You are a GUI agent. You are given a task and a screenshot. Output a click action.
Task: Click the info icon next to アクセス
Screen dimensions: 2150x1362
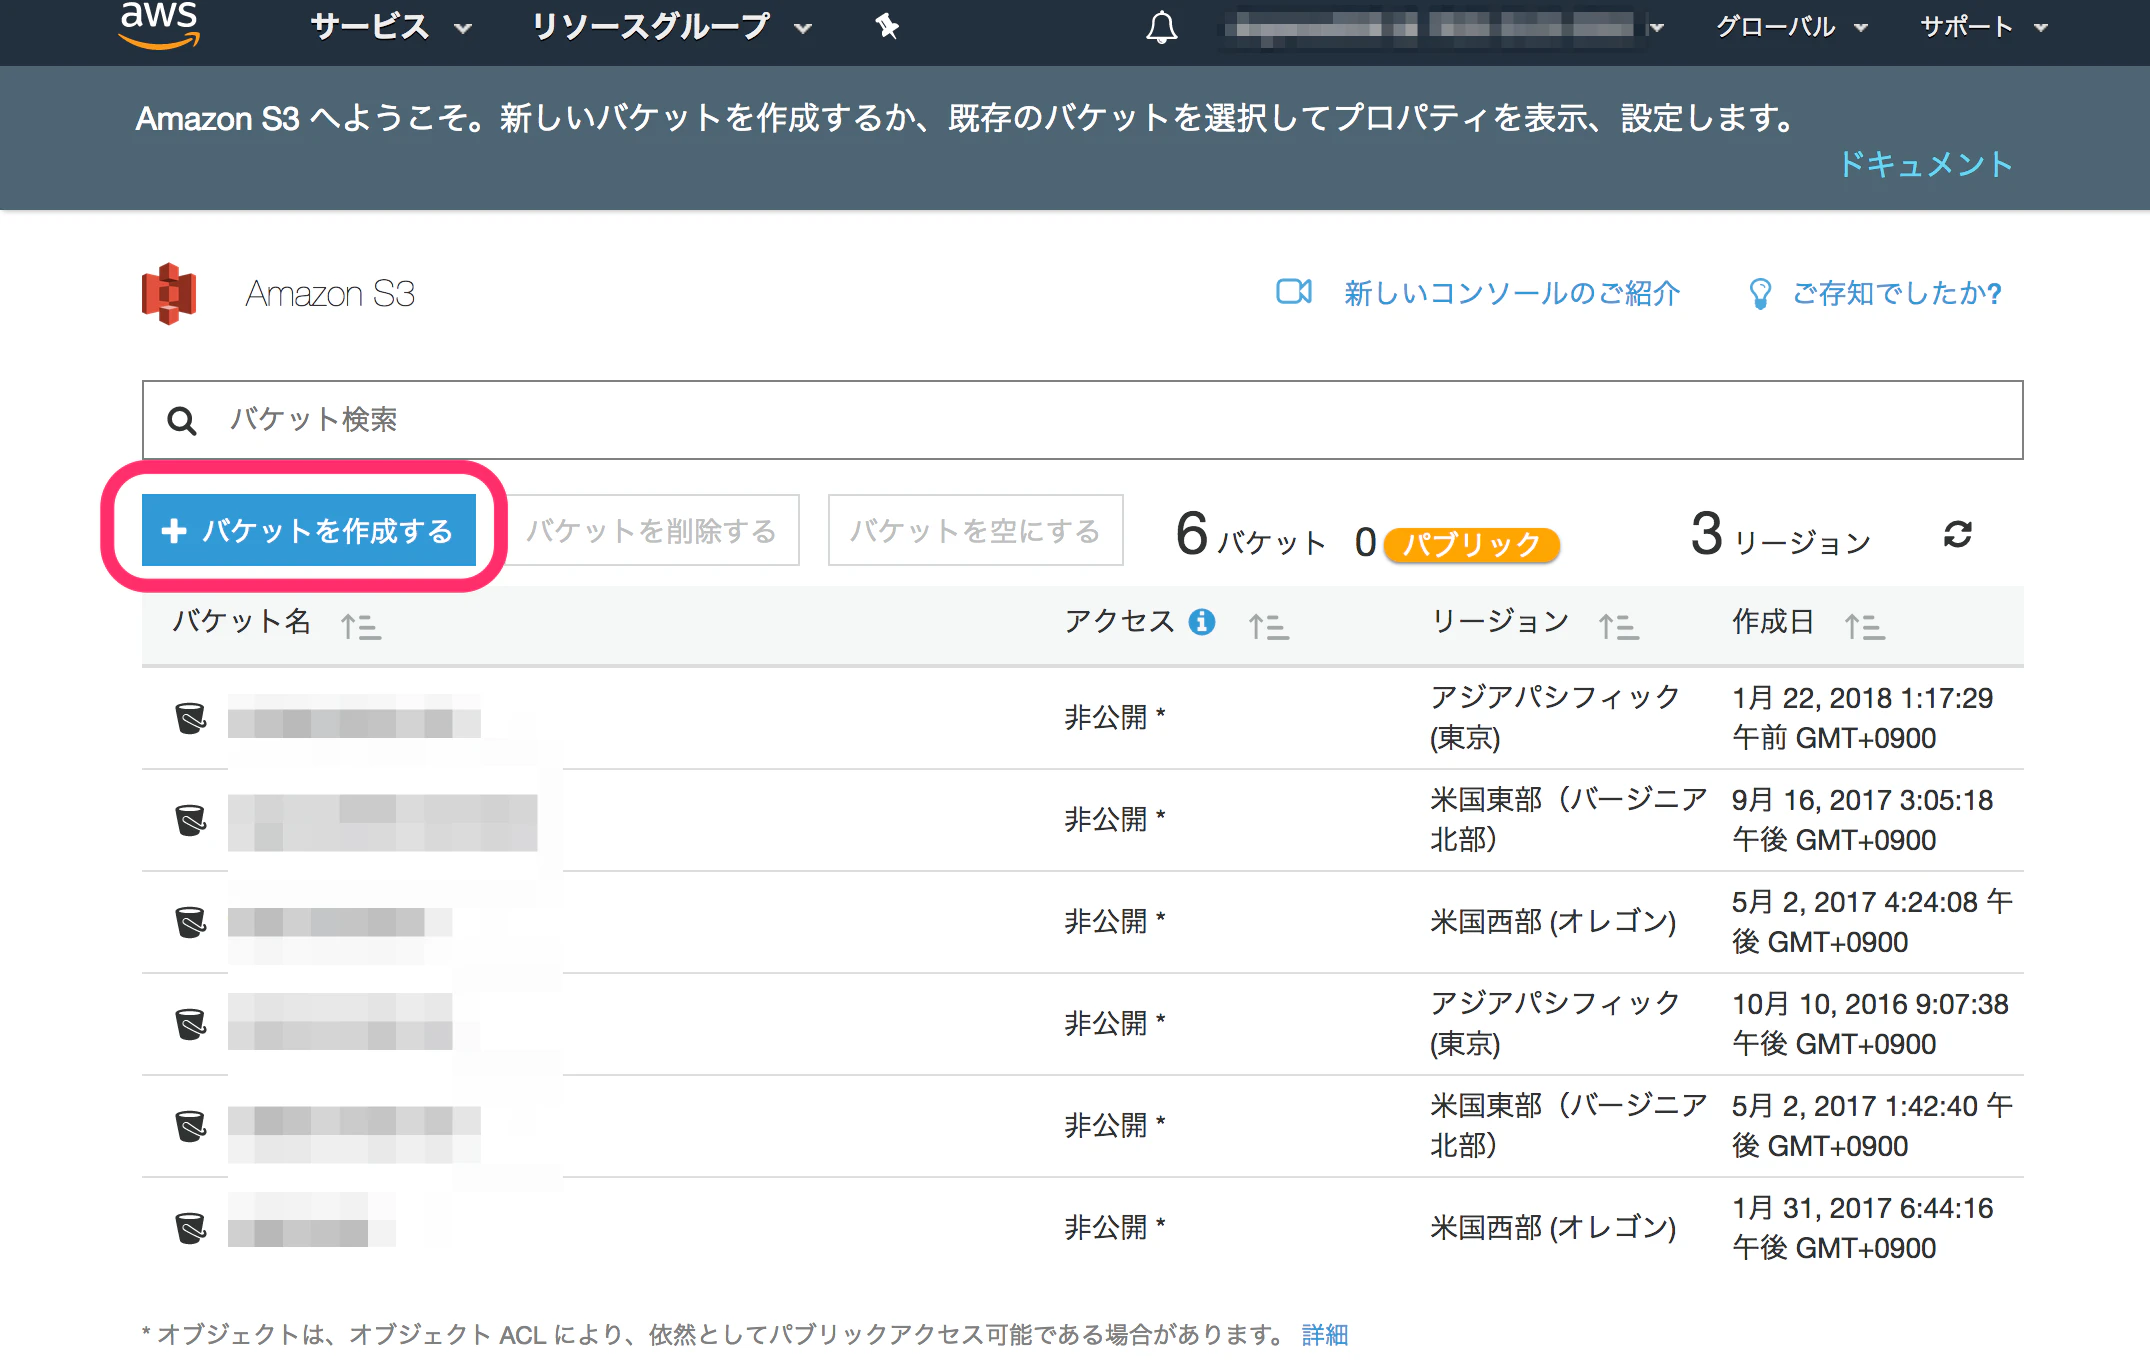point(1202,622)
